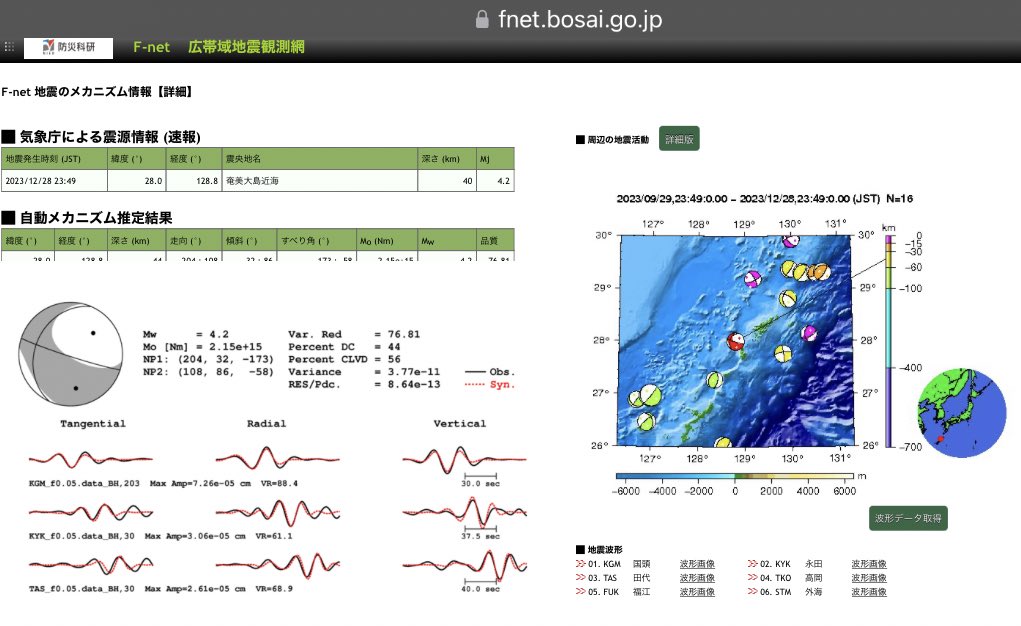Viewport: 1021px width, 626px height.
Task: Click the Mj value 4.2 cell
Action: [x=496, y=181]
